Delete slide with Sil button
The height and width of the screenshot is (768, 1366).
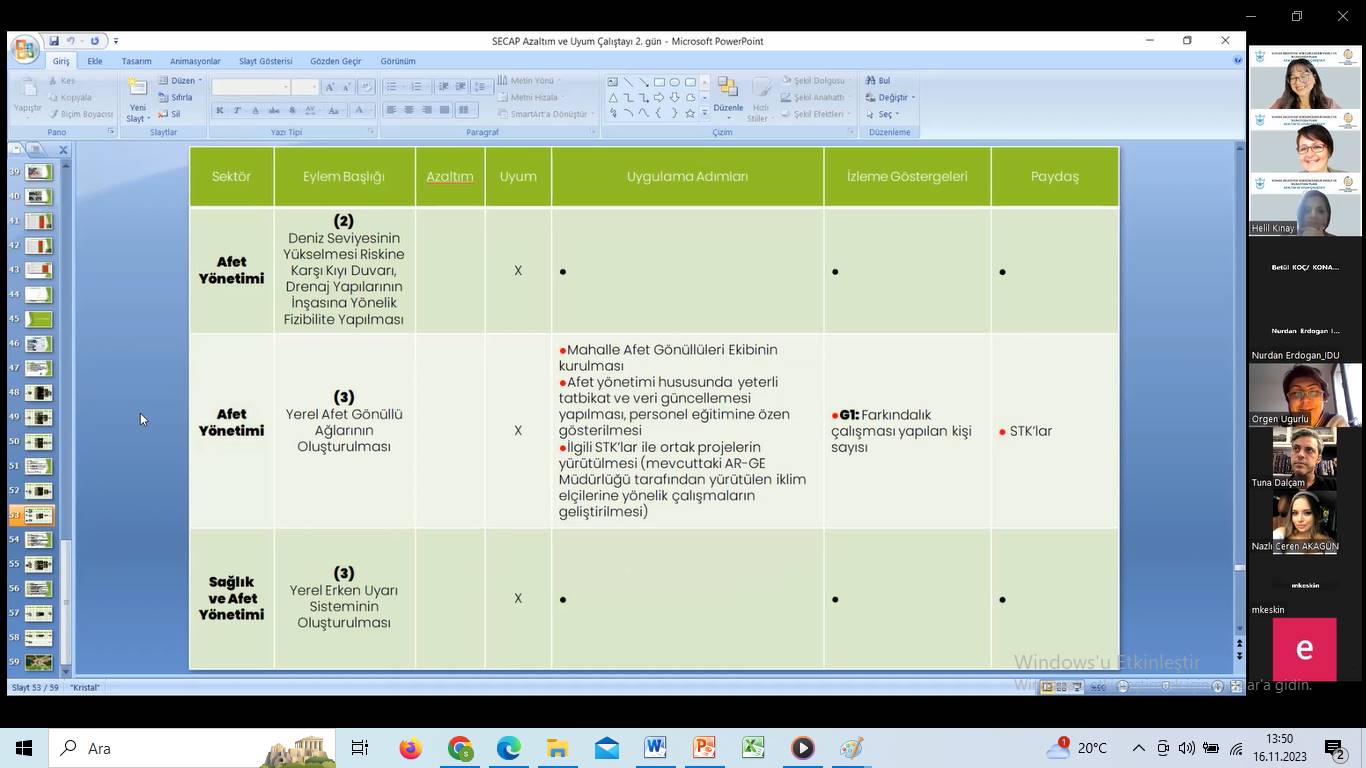pyautogui.click(x=170, y=114)
